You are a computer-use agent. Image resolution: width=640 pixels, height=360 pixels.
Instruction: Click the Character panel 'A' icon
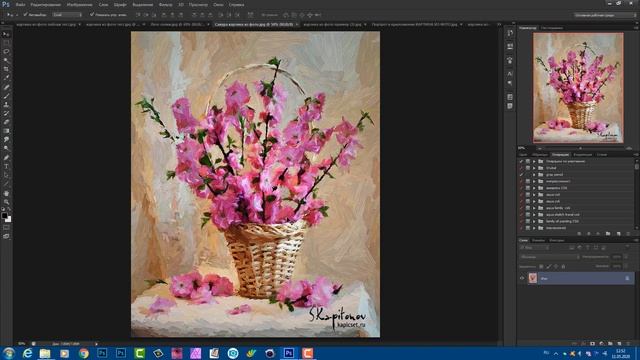509,74
